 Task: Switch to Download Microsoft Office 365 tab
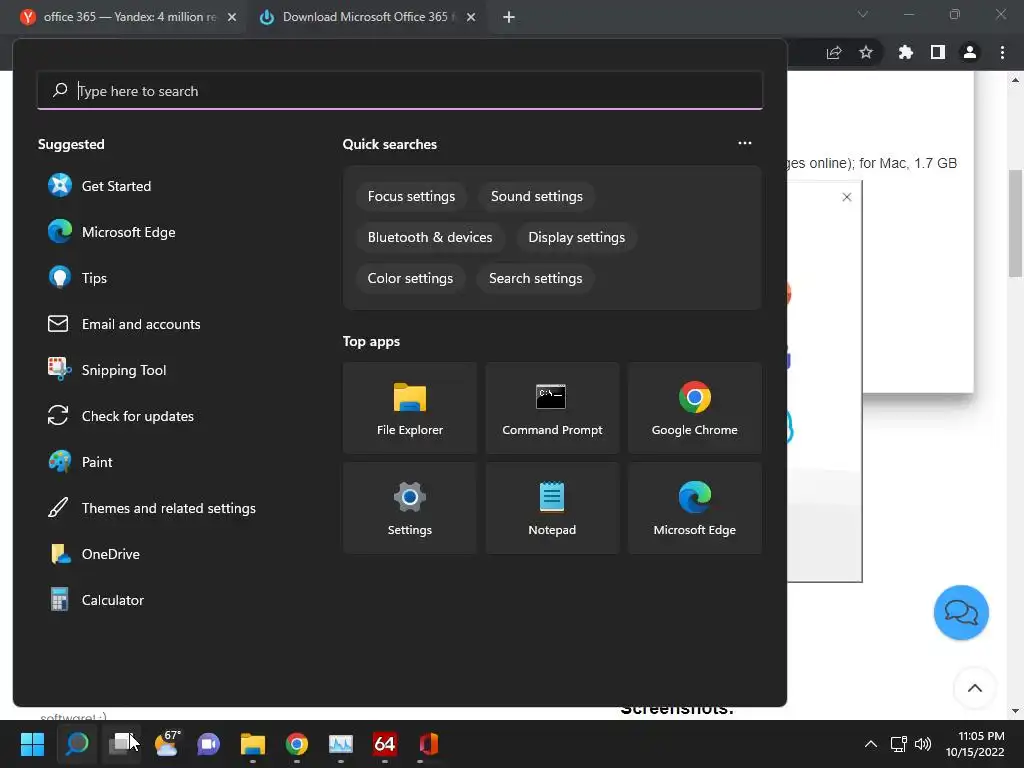(368, 17)
